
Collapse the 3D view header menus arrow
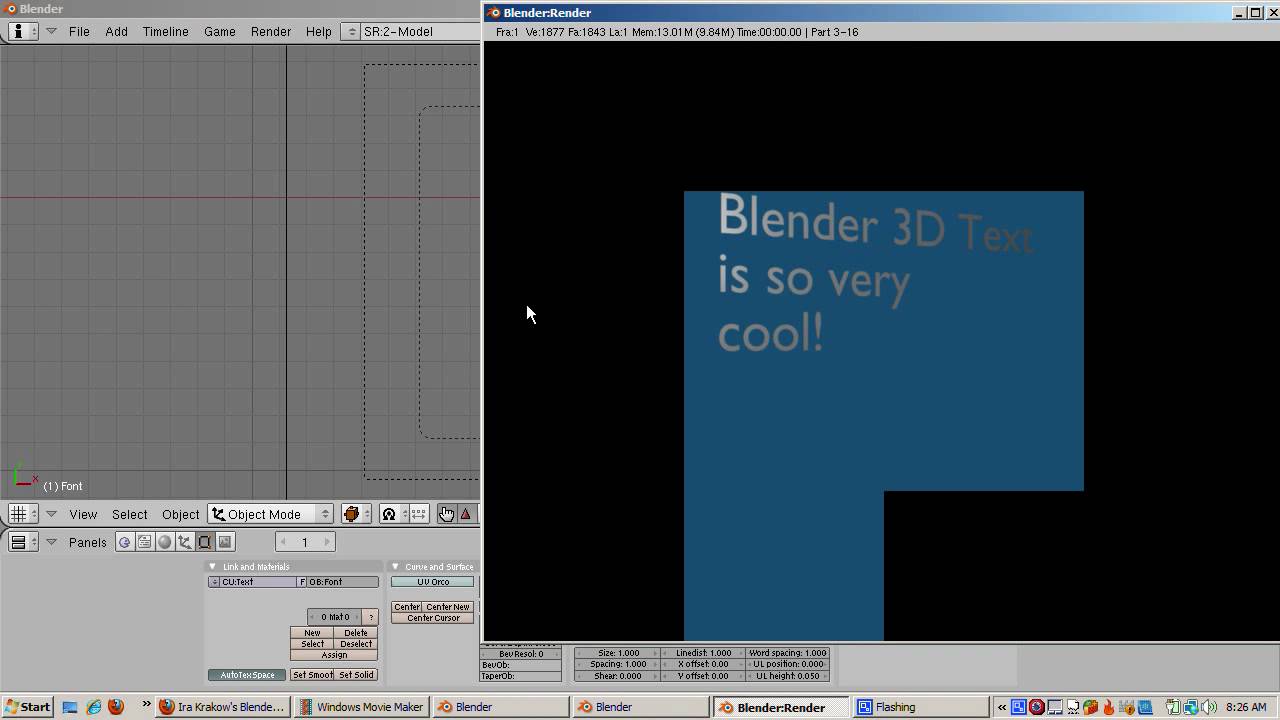(51, 514)
